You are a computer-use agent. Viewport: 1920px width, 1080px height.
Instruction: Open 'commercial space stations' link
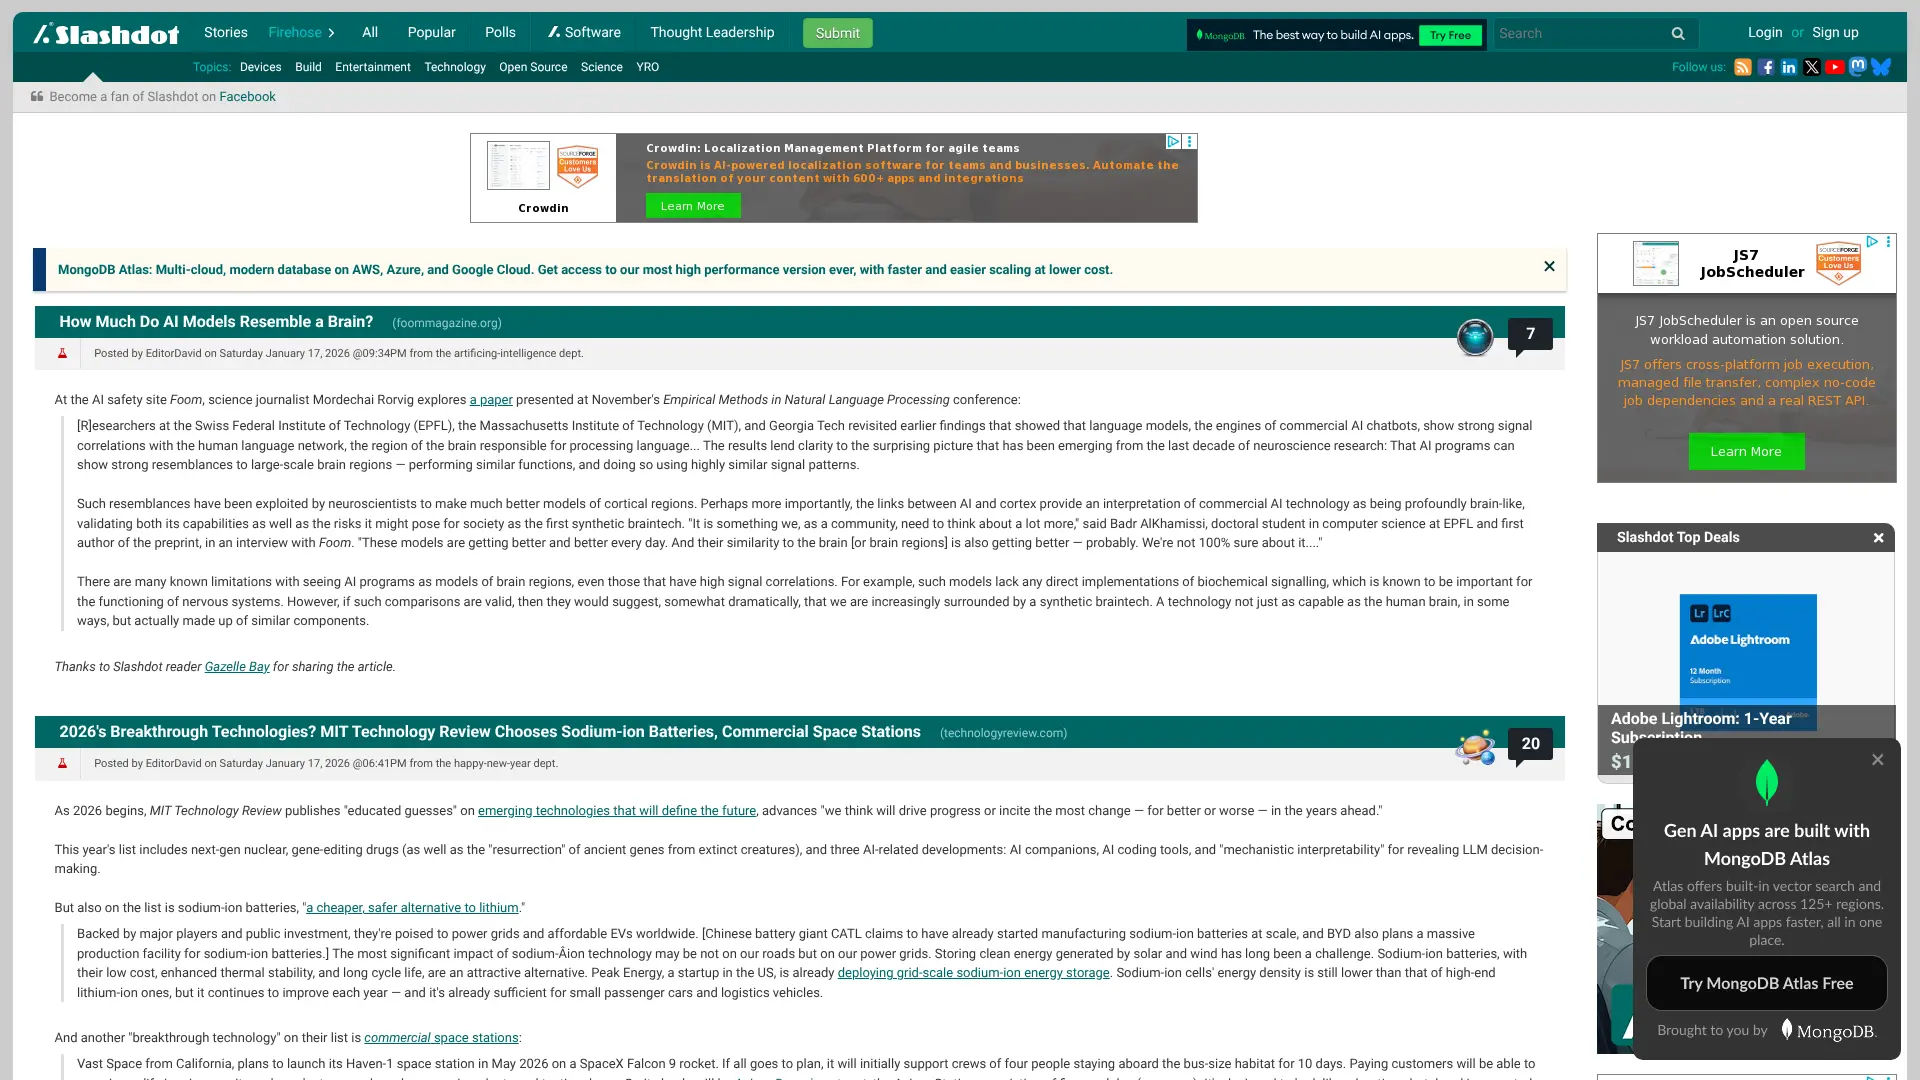pyautogui.click(x=441, y=1038)
